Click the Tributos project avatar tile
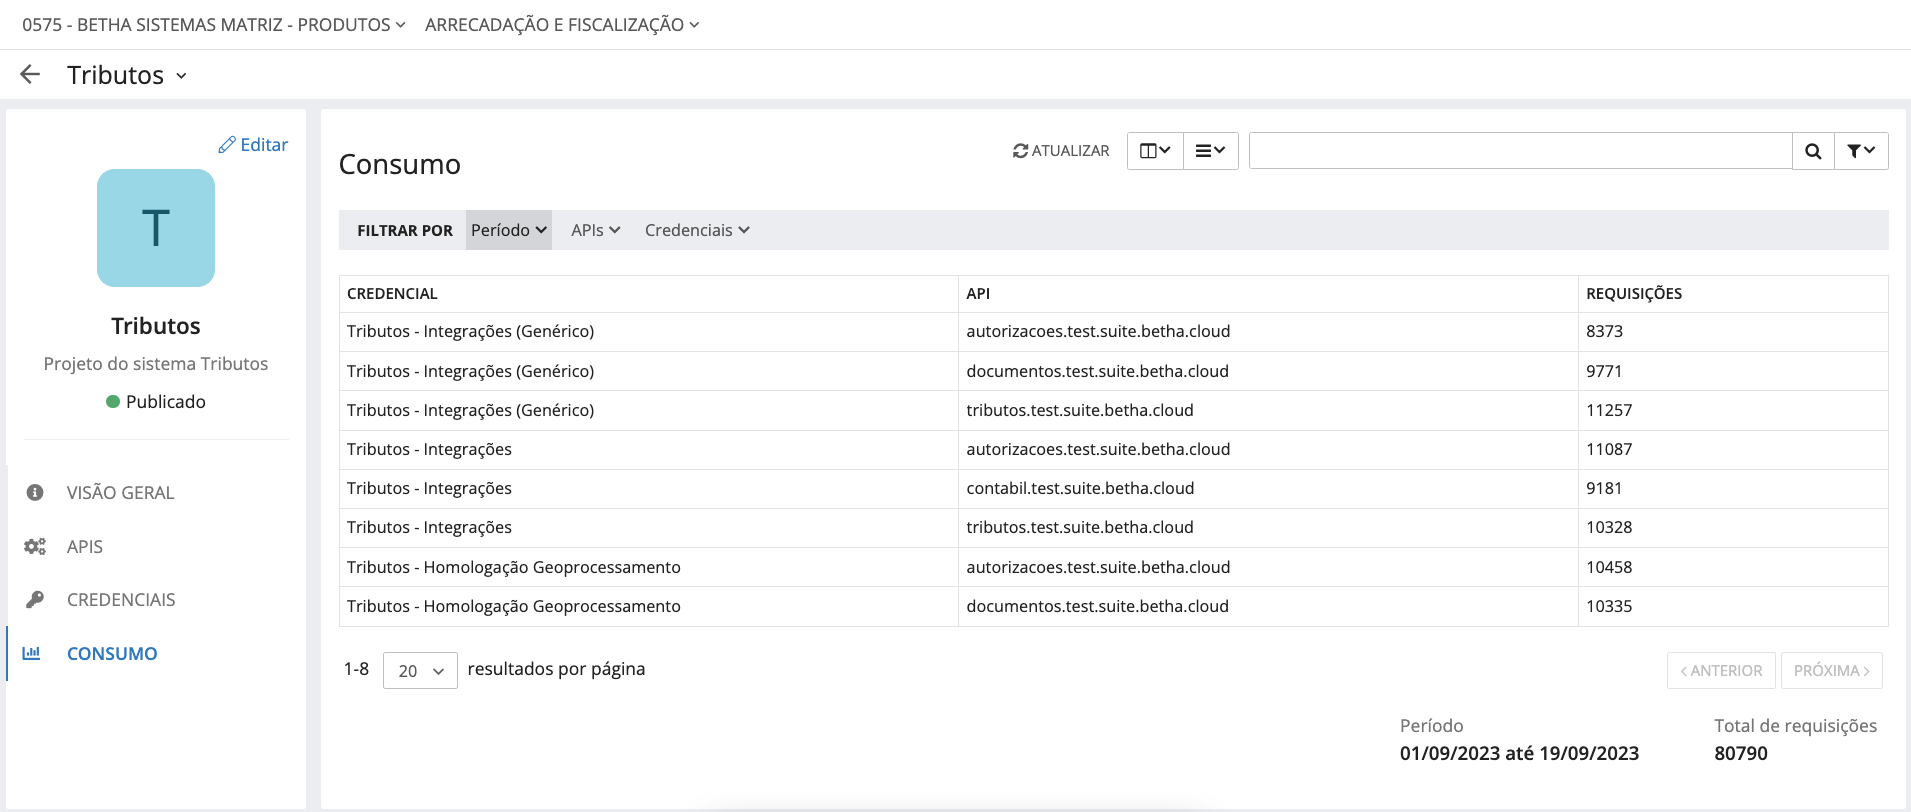The height and width of the screenshot is (812, 1911). 156,228
